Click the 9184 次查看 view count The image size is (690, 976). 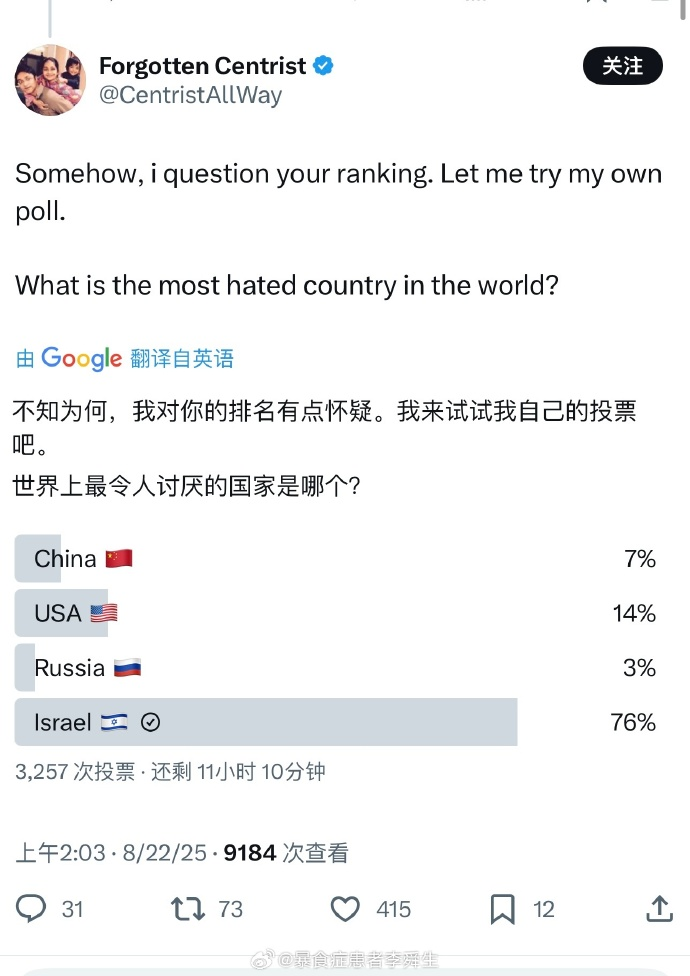pos(286,853)
